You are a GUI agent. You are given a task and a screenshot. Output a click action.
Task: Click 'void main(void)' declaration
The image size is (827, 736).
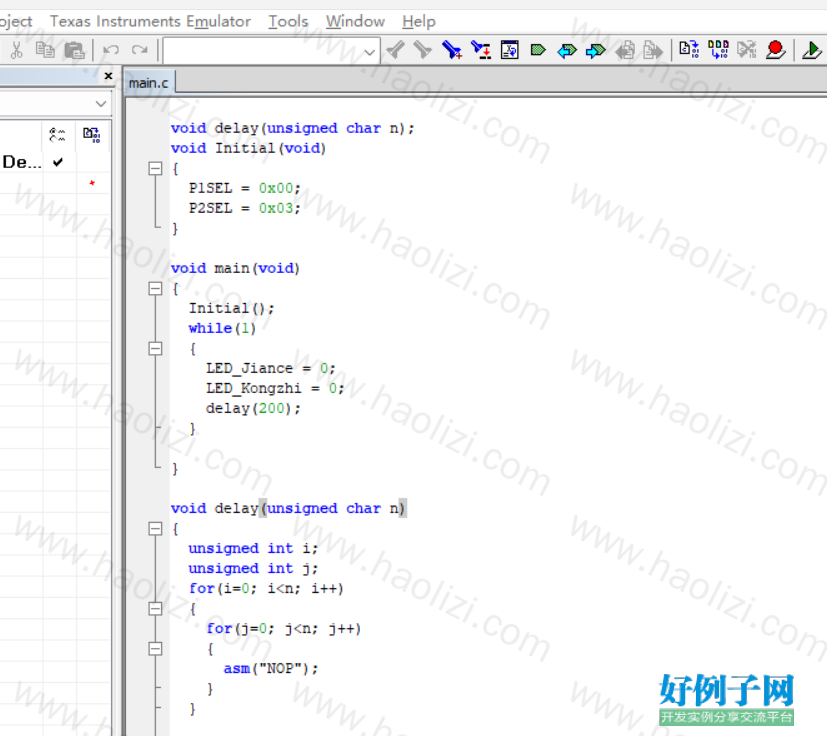point(235,269)
